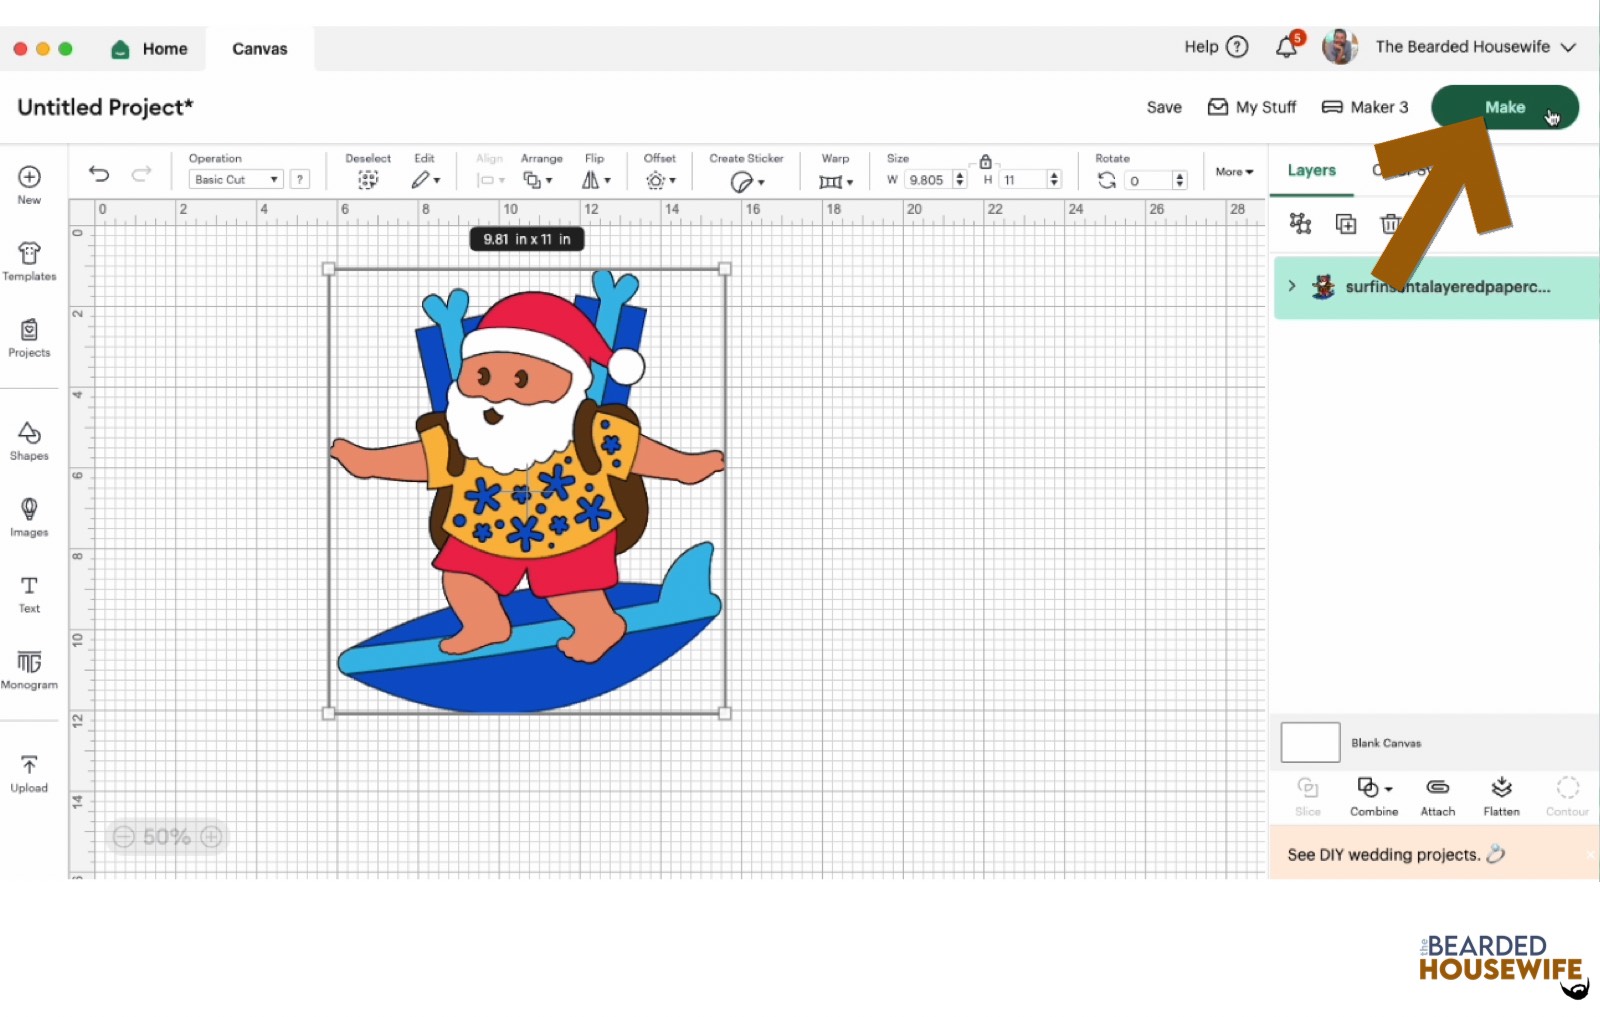
Task: Open the Create Sticker dropdown
Action: 747,181
